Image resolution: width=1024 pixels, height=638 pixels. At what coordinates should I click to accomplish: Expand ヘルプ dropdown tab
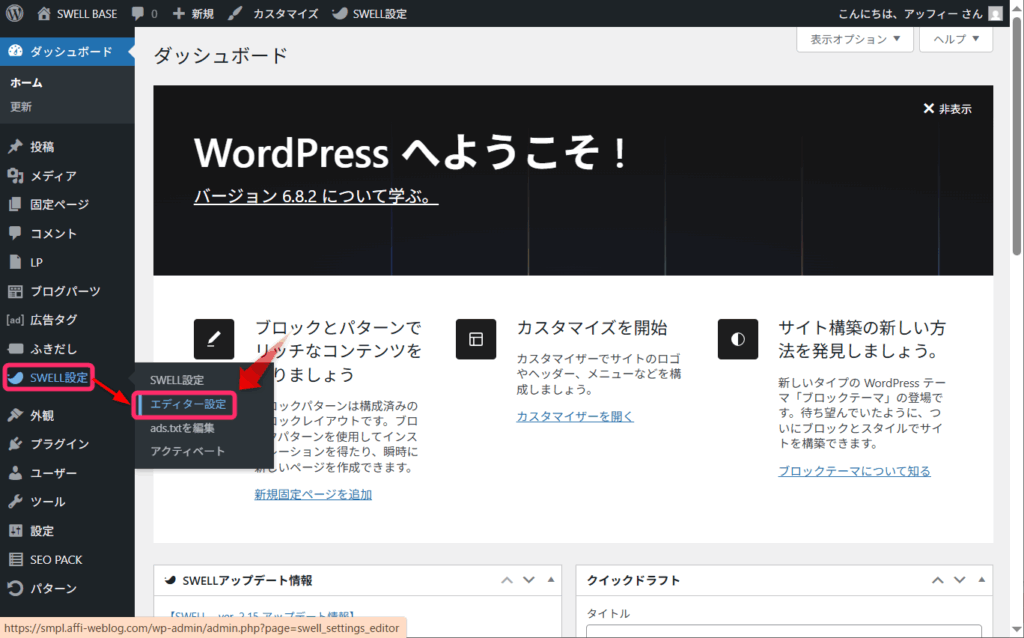click(956, 39)
